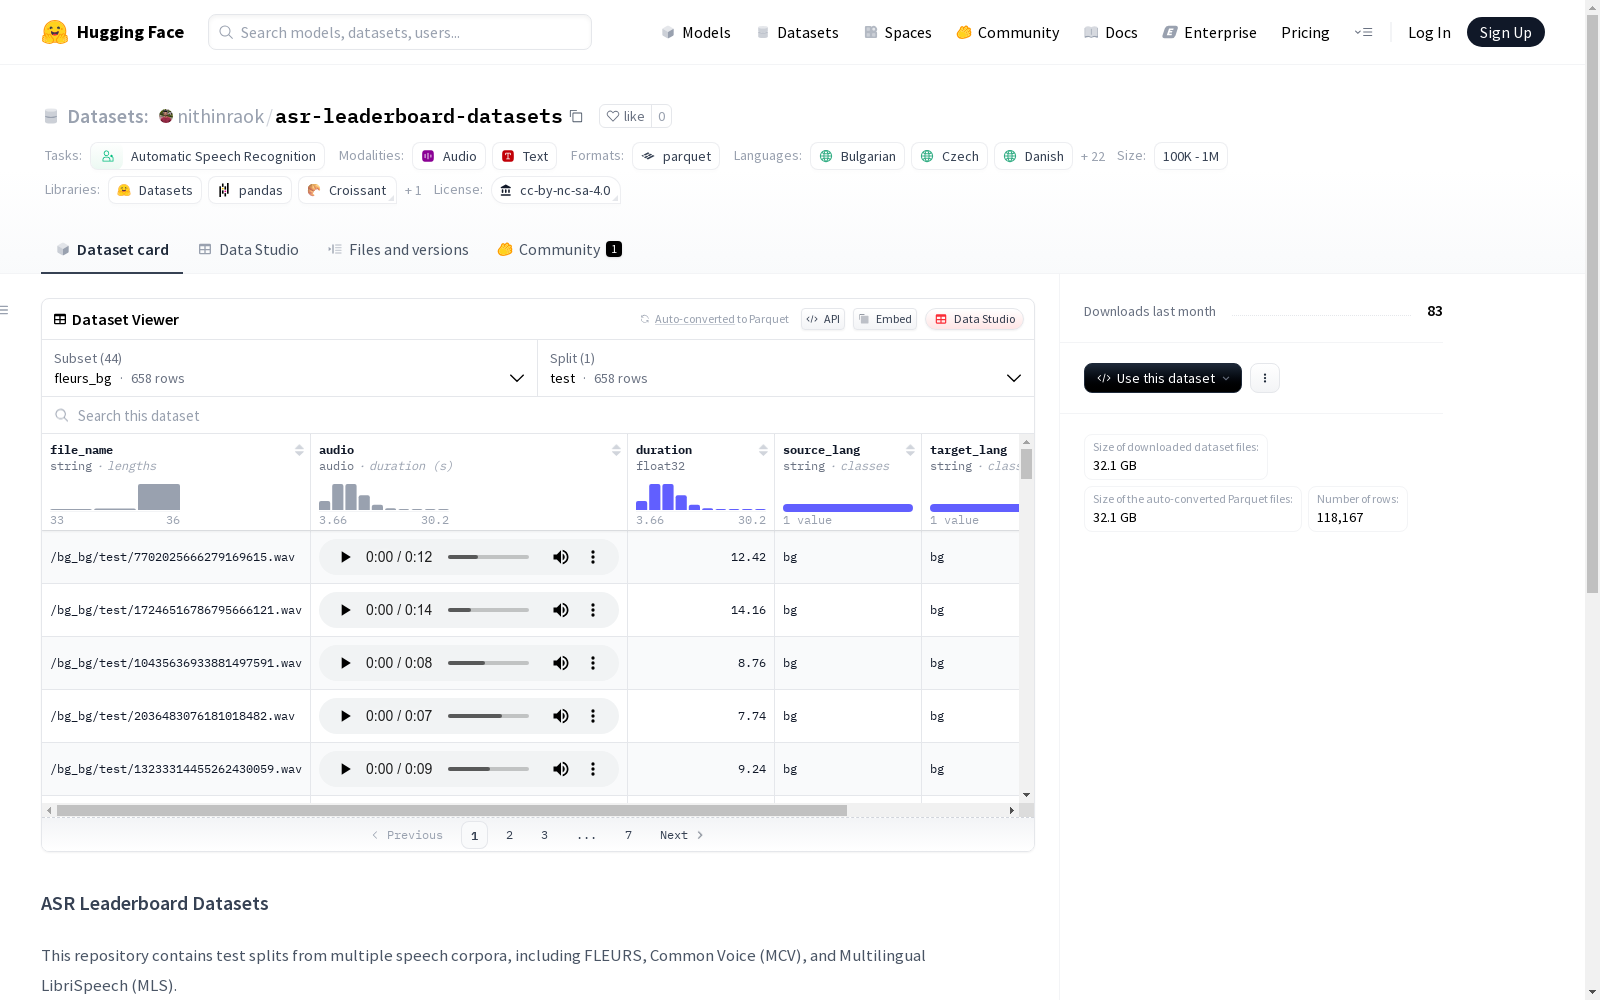Mute audio in the 0:14 player
1600x1000 pixels.
point(561,610)
